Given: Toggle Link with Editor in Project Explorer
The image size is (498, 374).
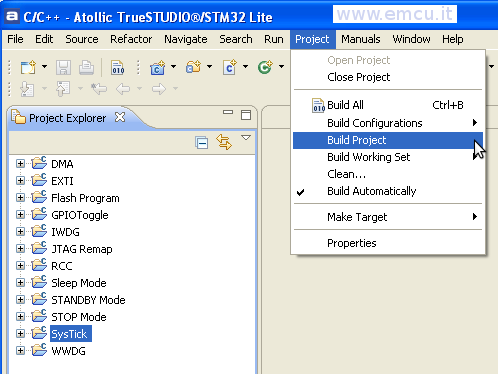Looking at the screenshot, I should point(224,142).
